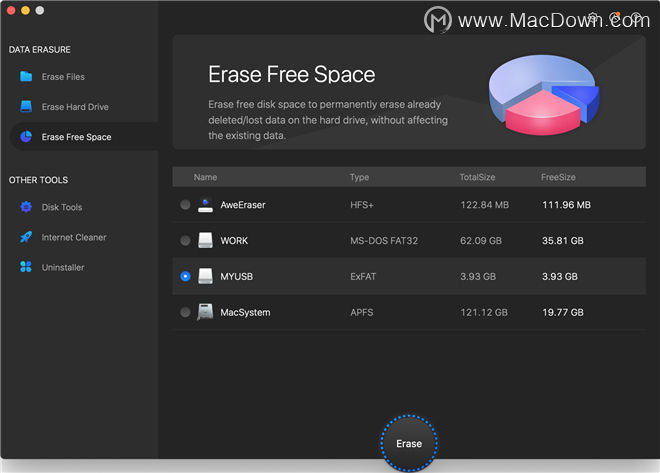Click the Internet Cleaner rocket icon
The image size is (660, 473).
tap(26, 237)
